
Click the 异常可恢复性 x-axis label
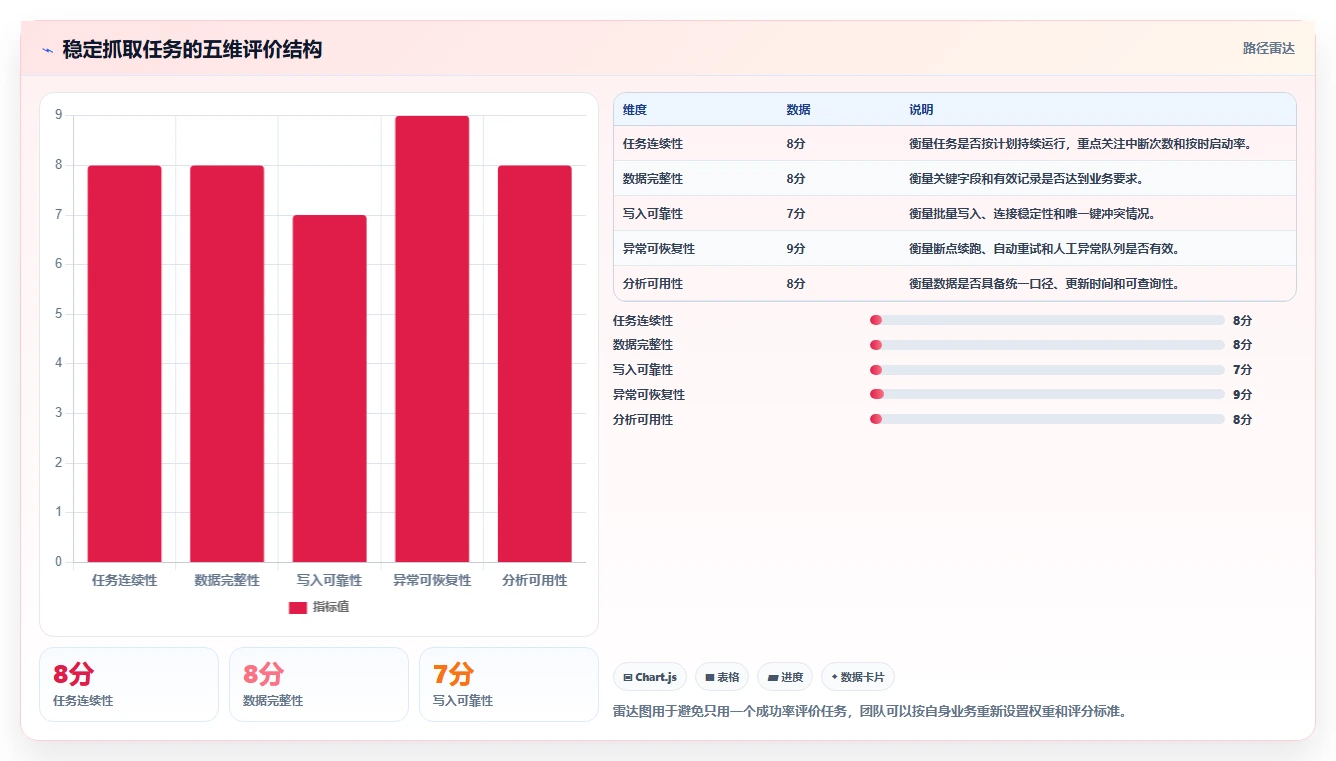tap(432, 580)
